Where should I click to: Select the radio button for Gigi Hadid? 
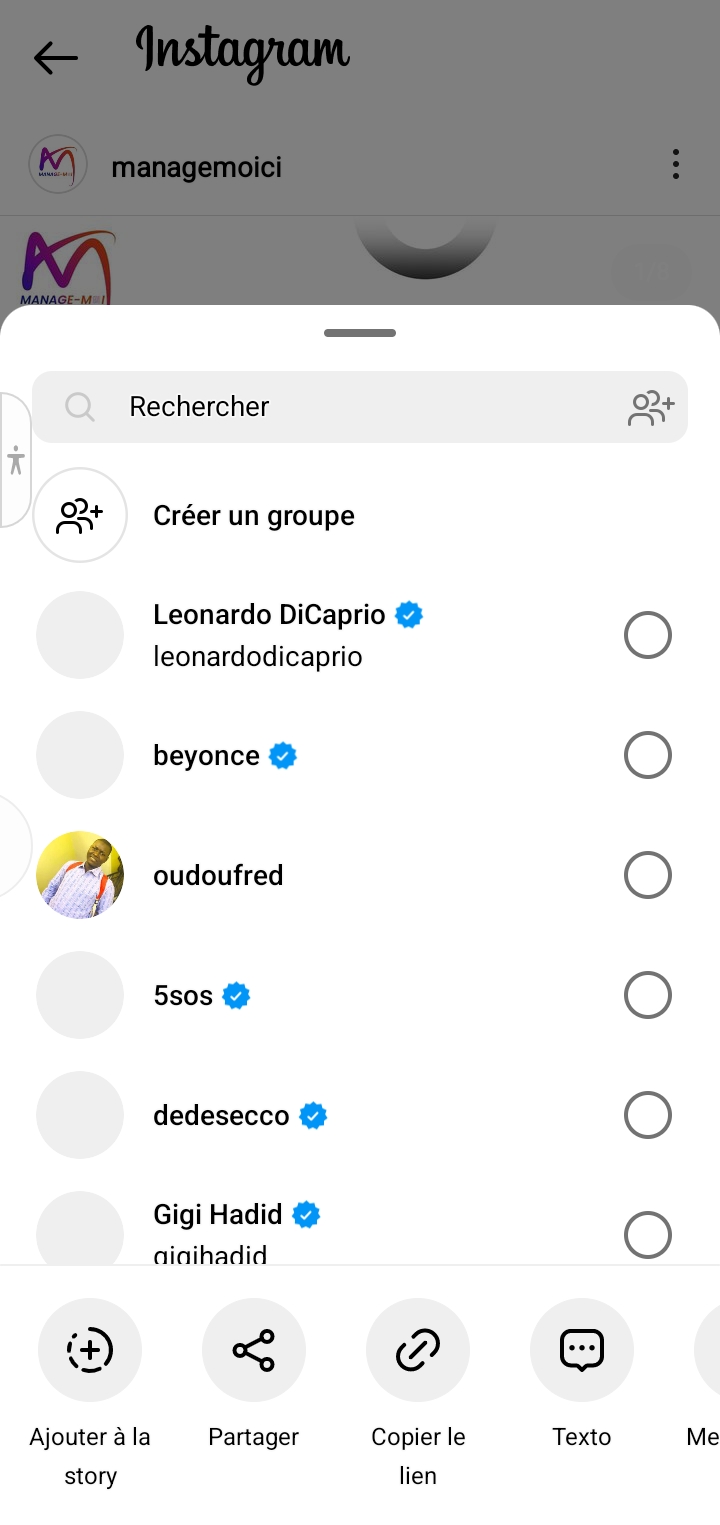pos(647,1235)
